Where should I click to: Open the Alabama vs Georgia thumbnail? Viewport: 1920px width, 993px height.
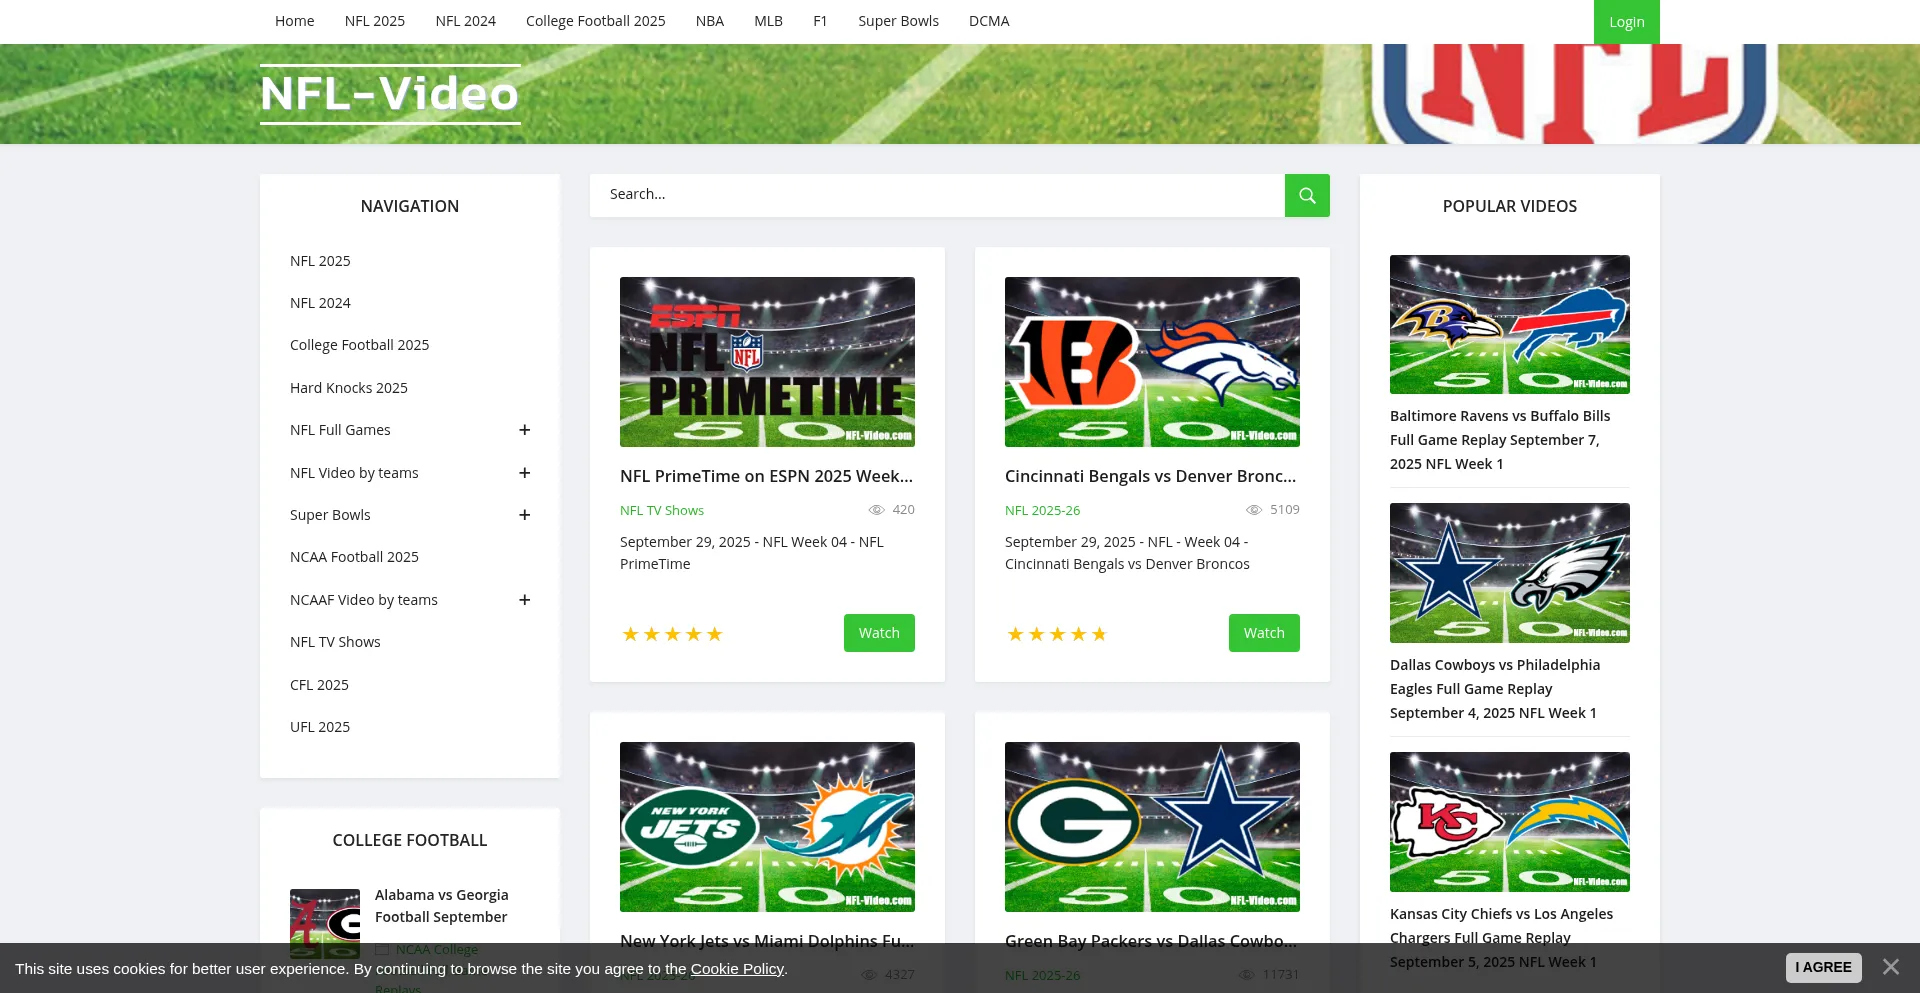(x=325, y=923)
